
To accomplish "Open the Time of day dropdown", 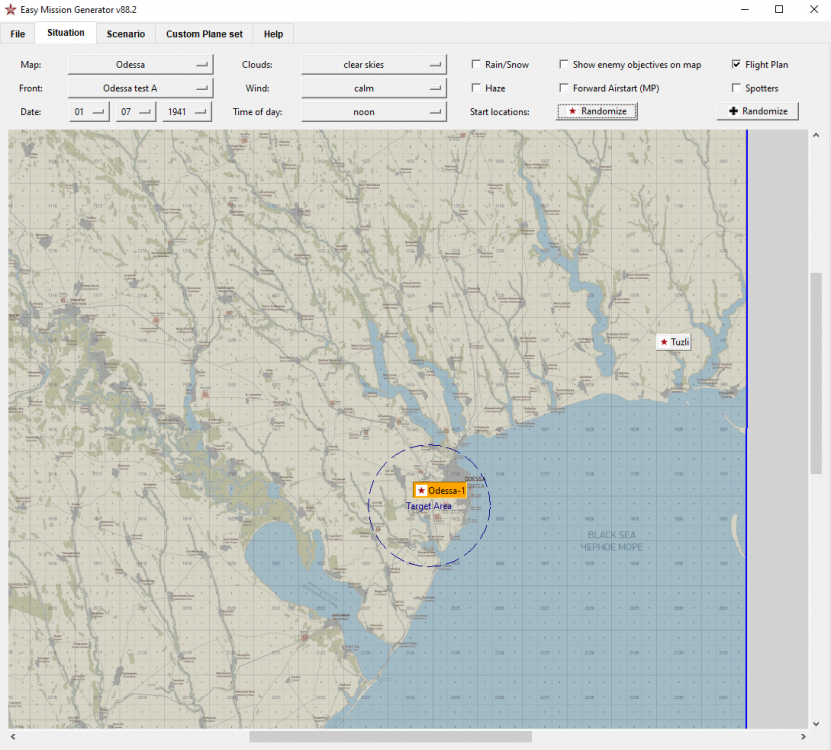I will 373,112.
